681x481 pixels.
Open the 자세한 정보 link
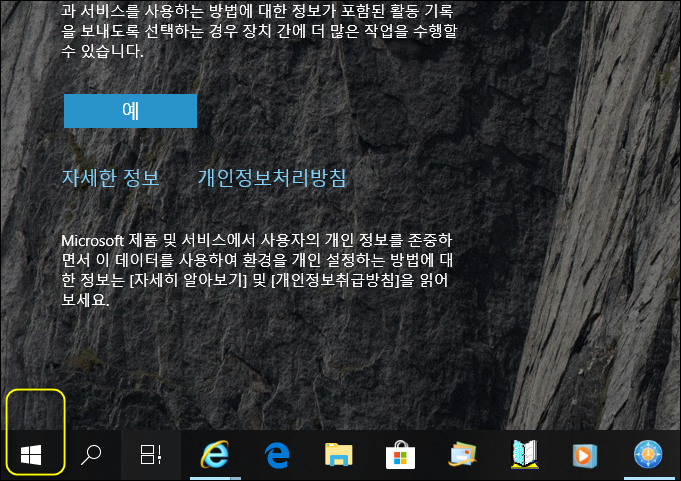(x=111, y=178)
